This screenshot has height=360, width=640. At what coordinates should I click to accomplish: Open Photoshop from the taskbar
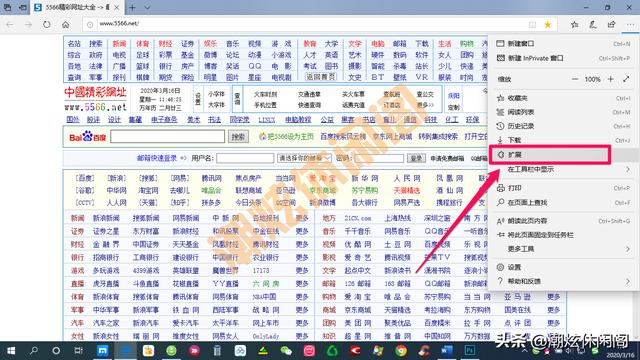(470, 351)
